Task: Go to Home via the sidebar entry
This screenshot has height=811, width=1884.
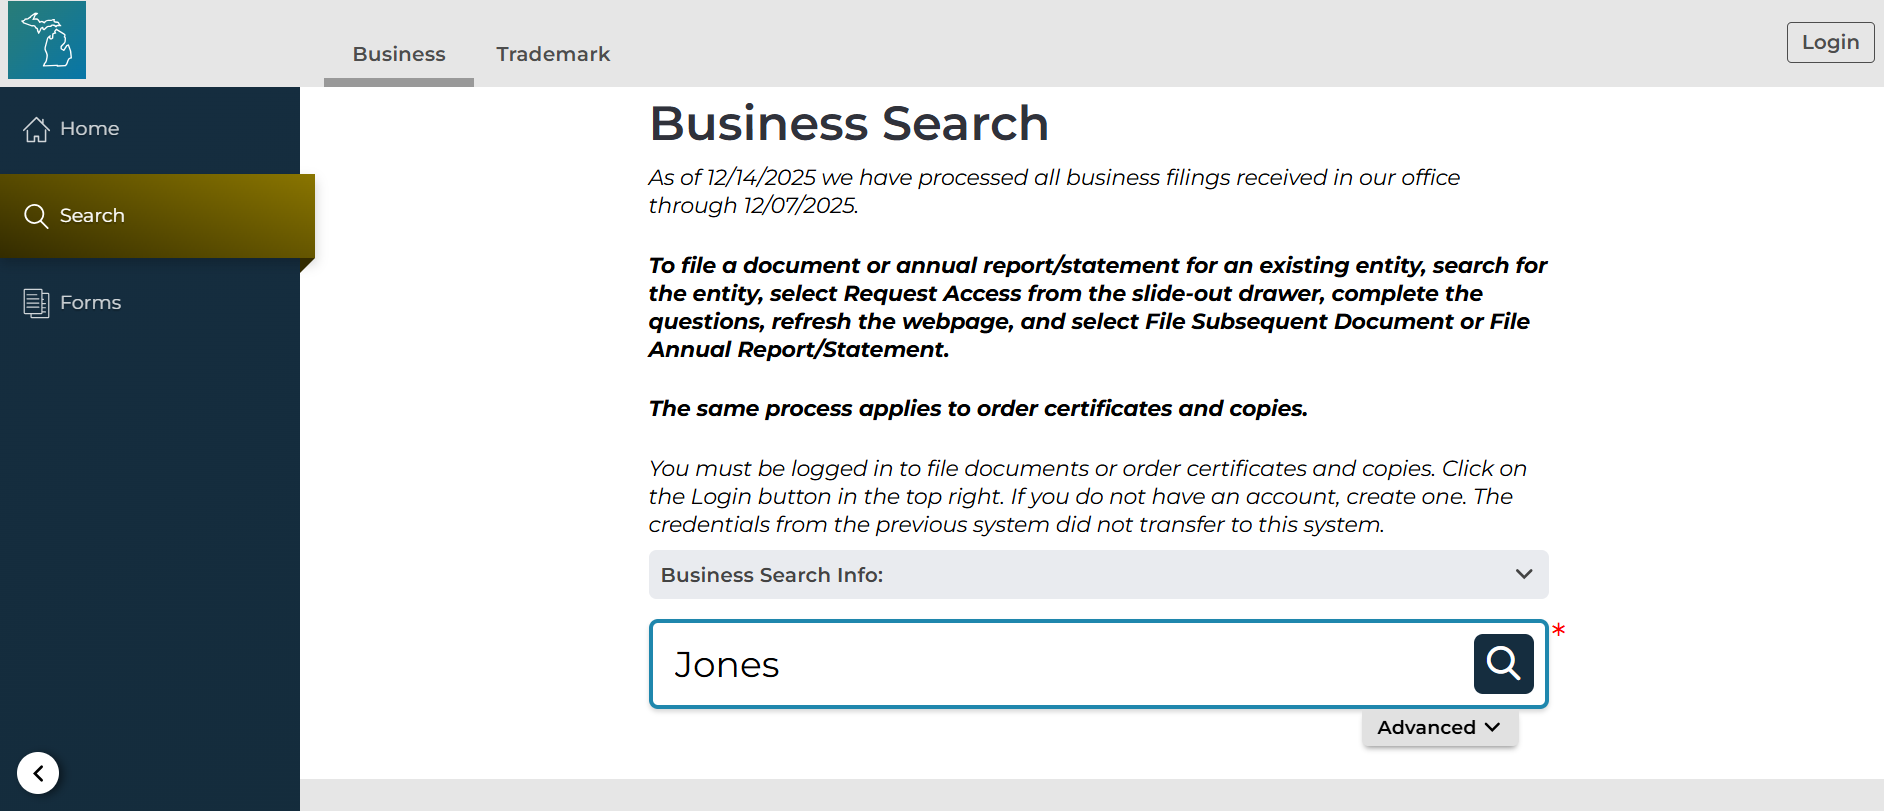Action: pyautogui.click(x=89, y=128)
